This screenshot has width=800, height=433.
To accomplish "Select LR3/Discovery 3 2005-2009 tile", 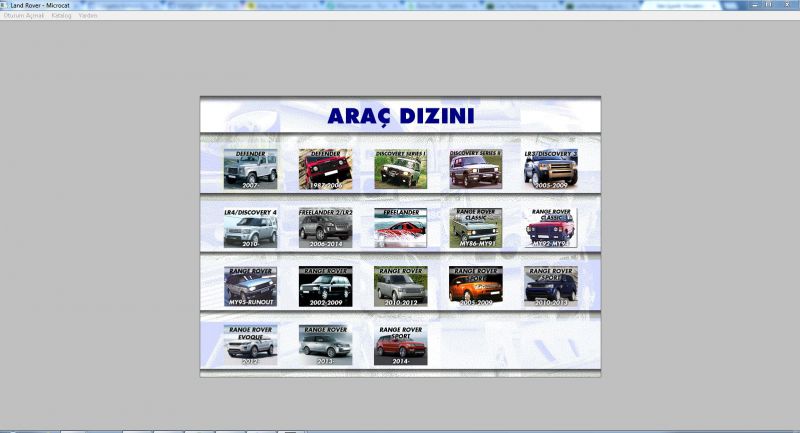I will [551, 169].
